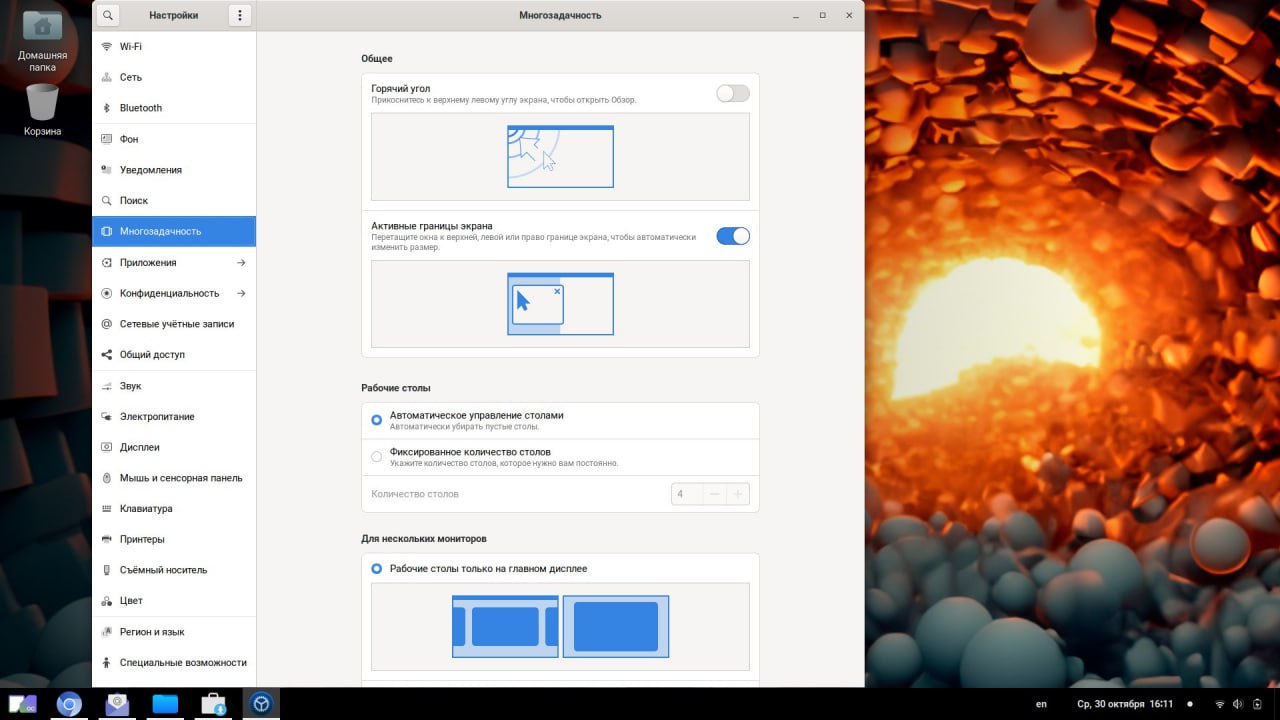The image size is (1280, 720).
Task: Click the Звук speaker icon in sidebar
Action: point(107,386)
